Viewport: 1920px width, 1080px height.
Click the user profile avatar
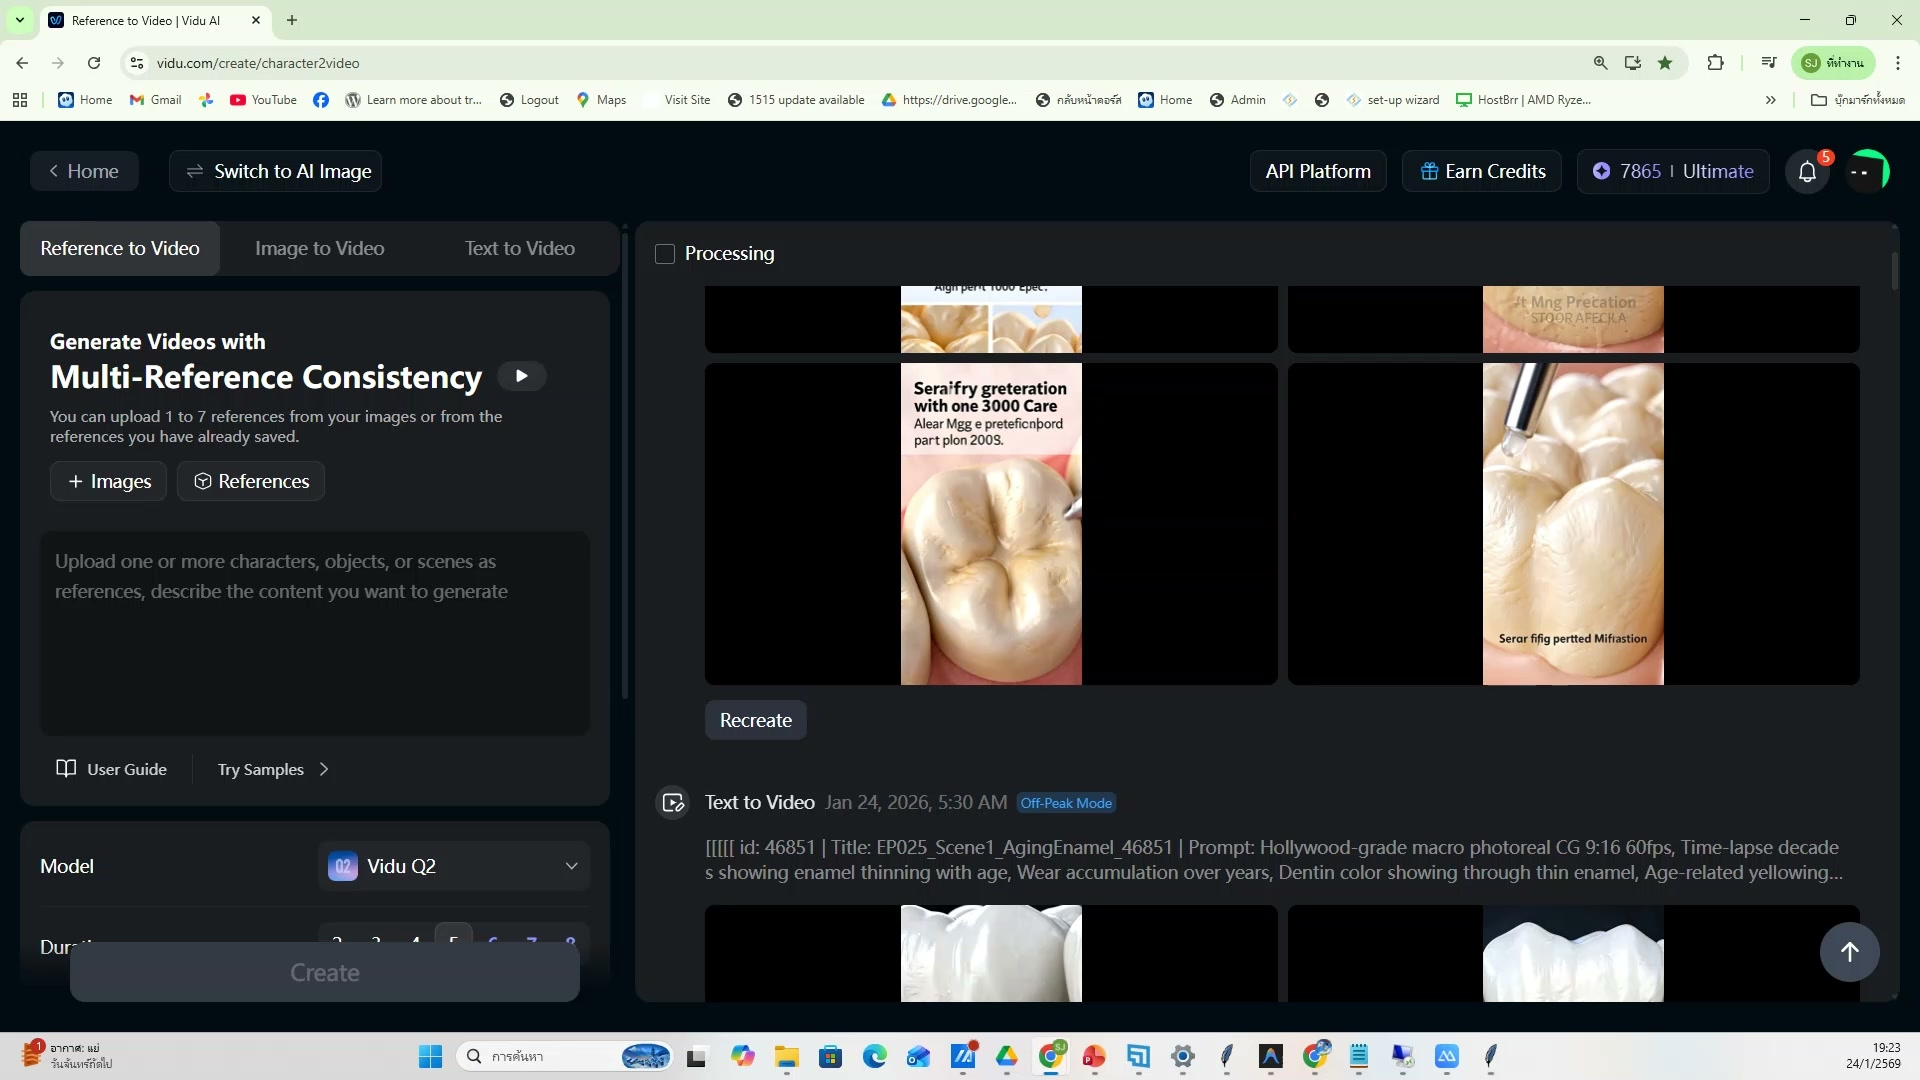click(1866, 172)
